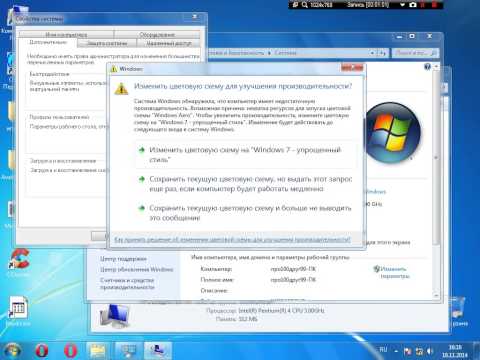Viewport: 480px width, 360px height.
Task: Click the computer icon below System window
Action: tap(114, 316)
